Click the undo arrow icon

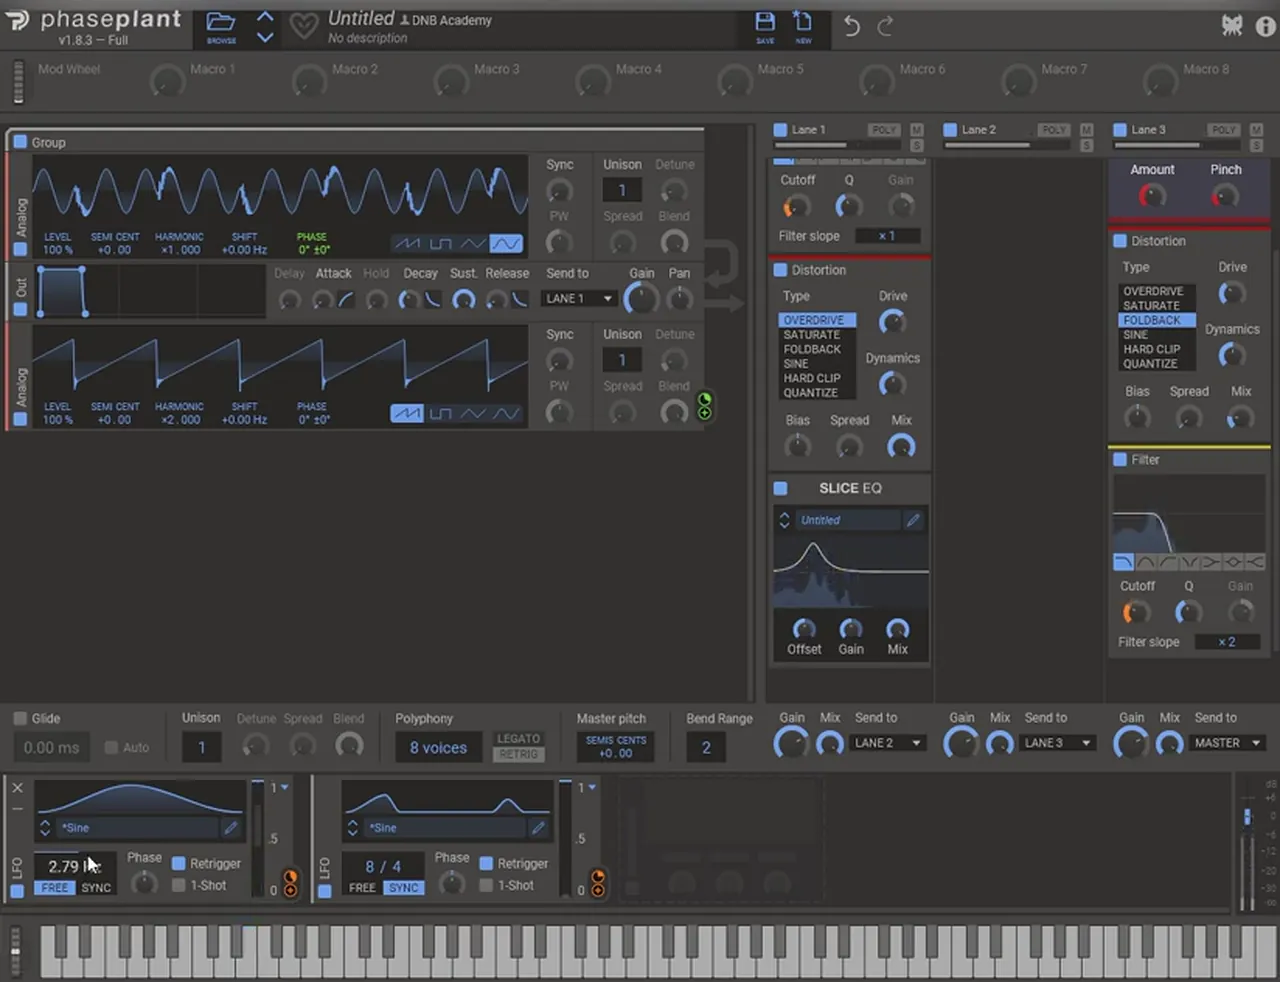851,26
